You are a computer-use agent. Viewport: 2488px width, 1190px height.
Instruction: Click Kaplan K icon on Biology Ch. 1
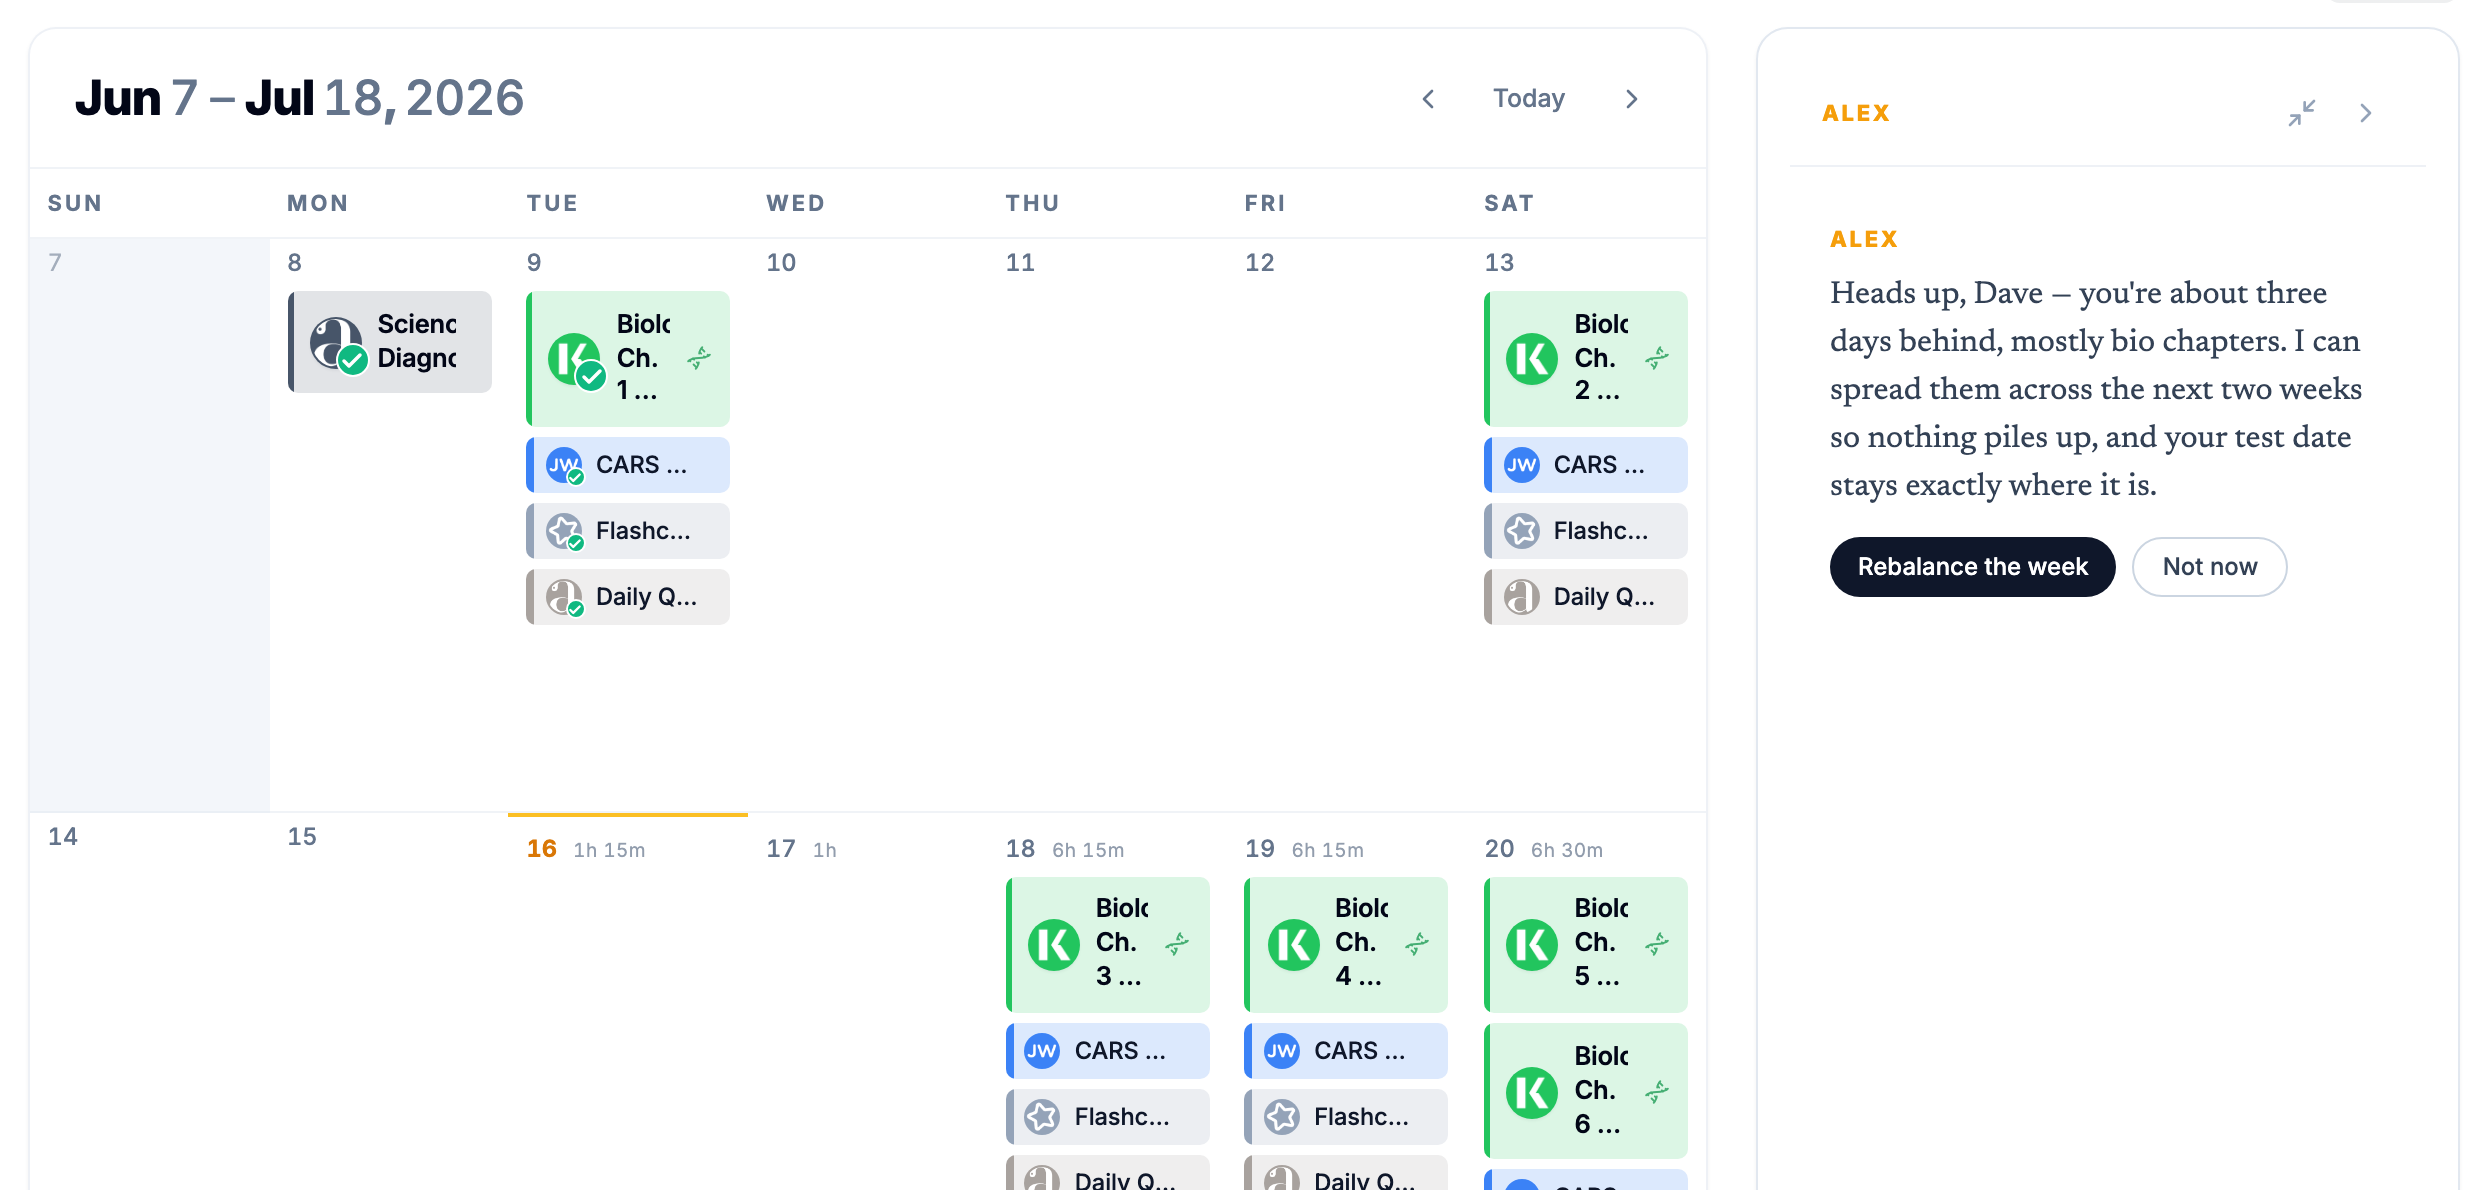(576, 360)
